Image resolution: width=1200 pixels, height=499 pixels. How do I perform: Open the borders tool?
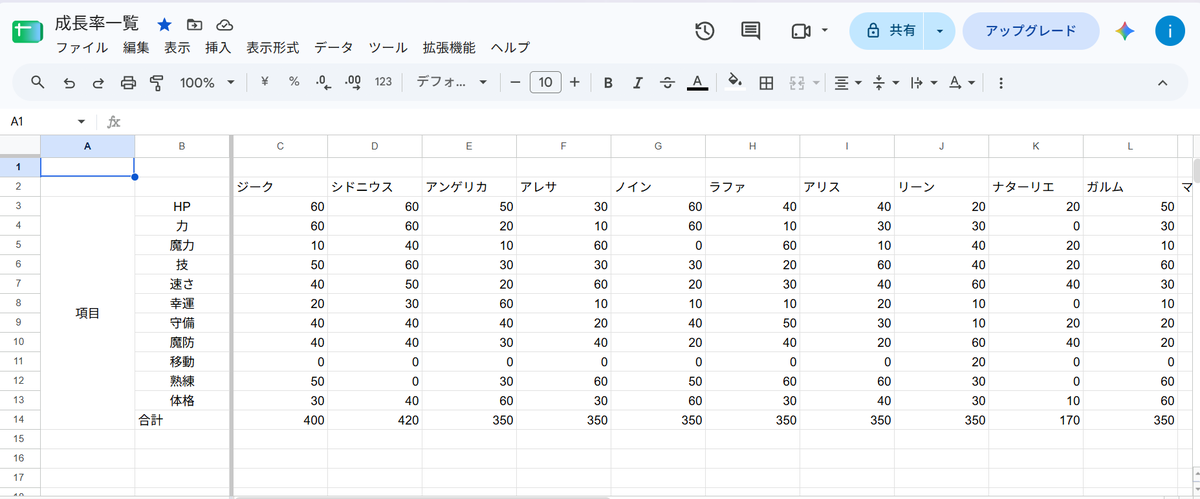[x=767, y=82]
